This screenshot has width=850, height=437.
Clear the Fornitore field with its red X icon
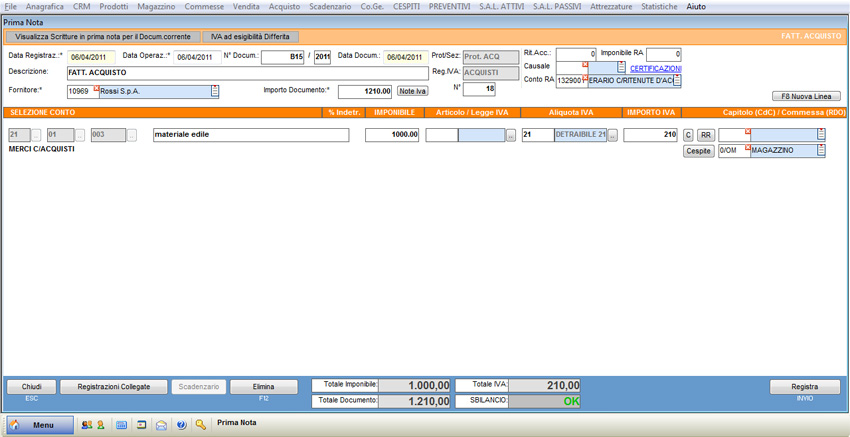[x=96, y=88]
